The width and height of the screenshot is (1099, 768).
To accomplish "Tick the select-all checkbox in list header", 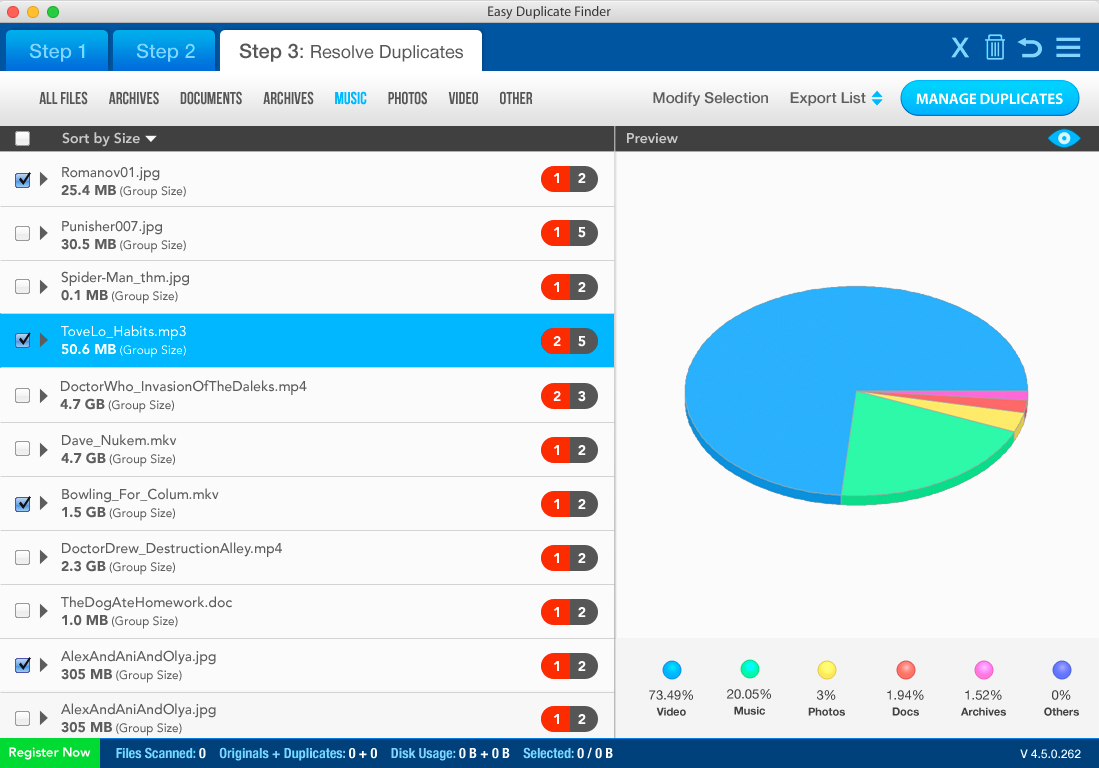I will pos(23,139).
